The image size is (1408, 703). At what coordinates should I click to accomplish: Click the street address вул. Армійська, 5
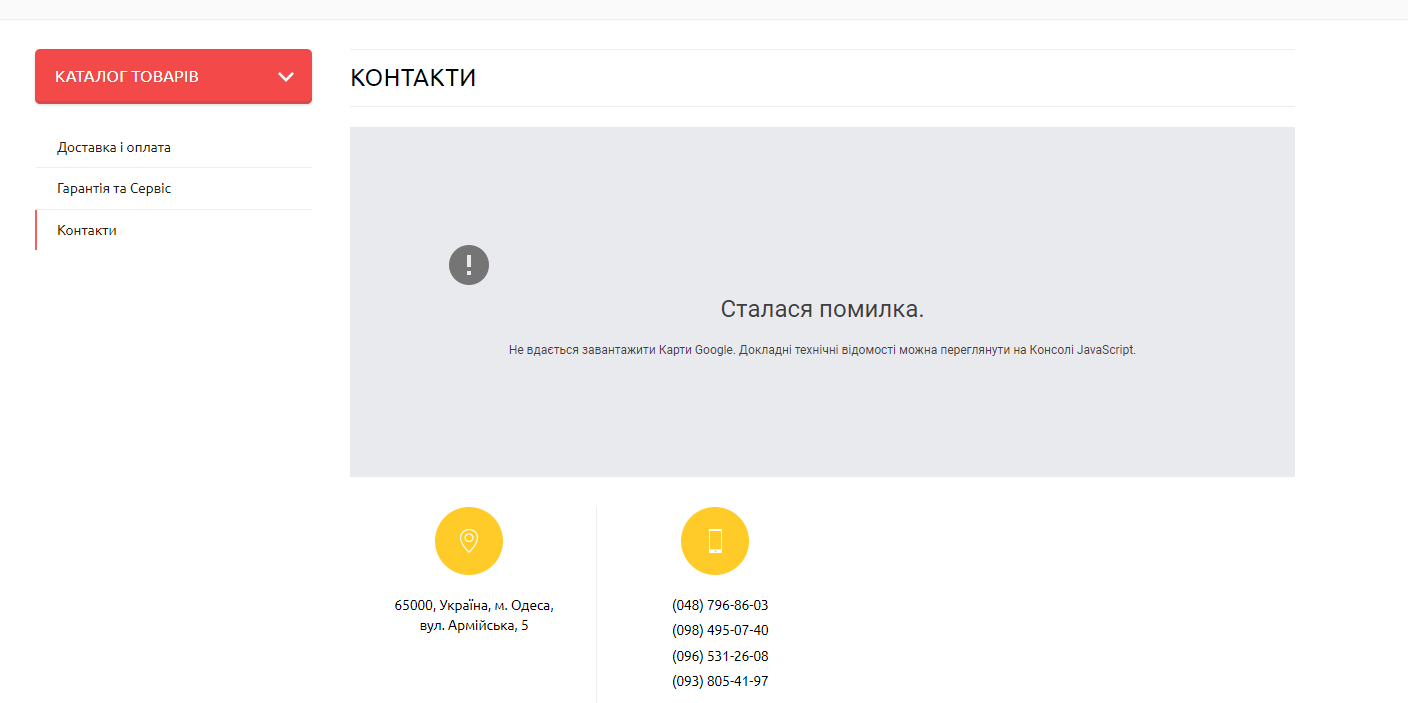pyautogui.click(x=474, y=626)
